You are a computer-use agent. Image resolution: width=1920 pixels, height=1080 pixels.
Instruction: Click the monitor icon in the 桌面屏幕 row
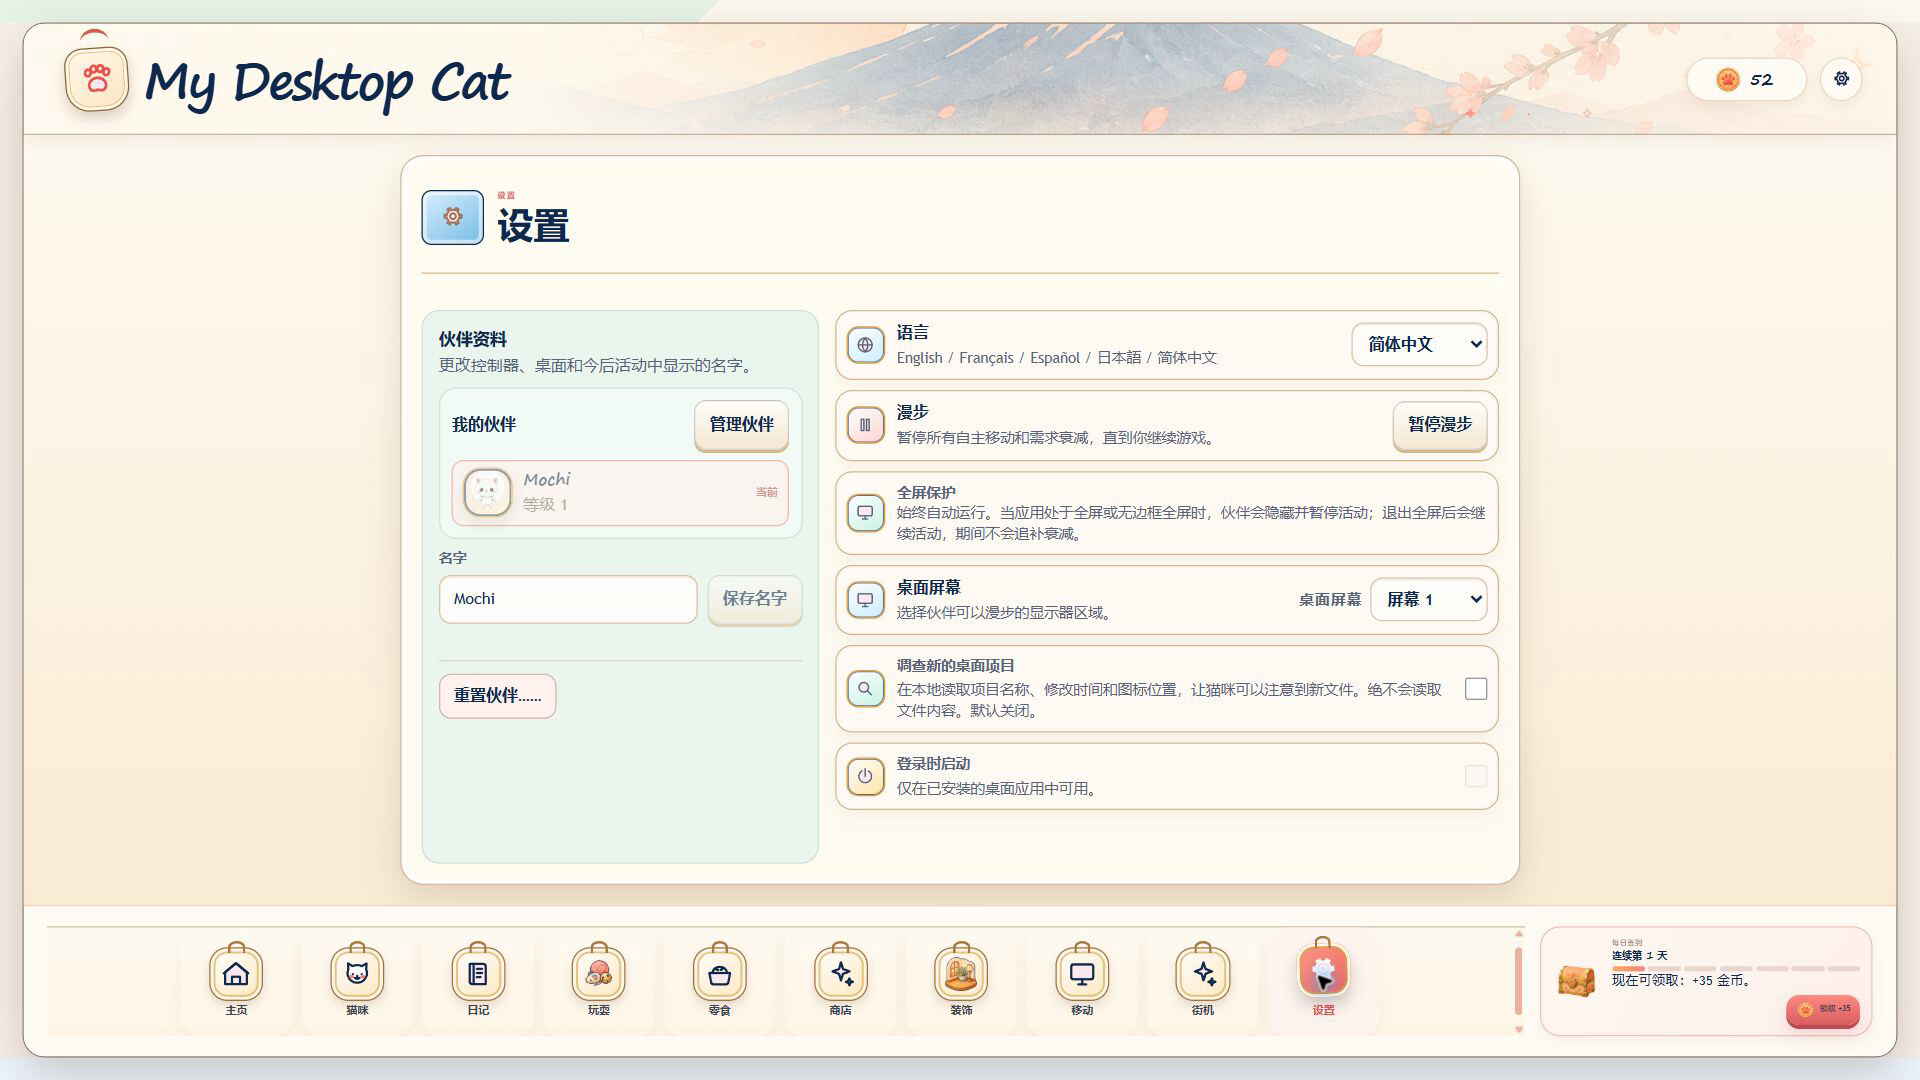point(865,600)
